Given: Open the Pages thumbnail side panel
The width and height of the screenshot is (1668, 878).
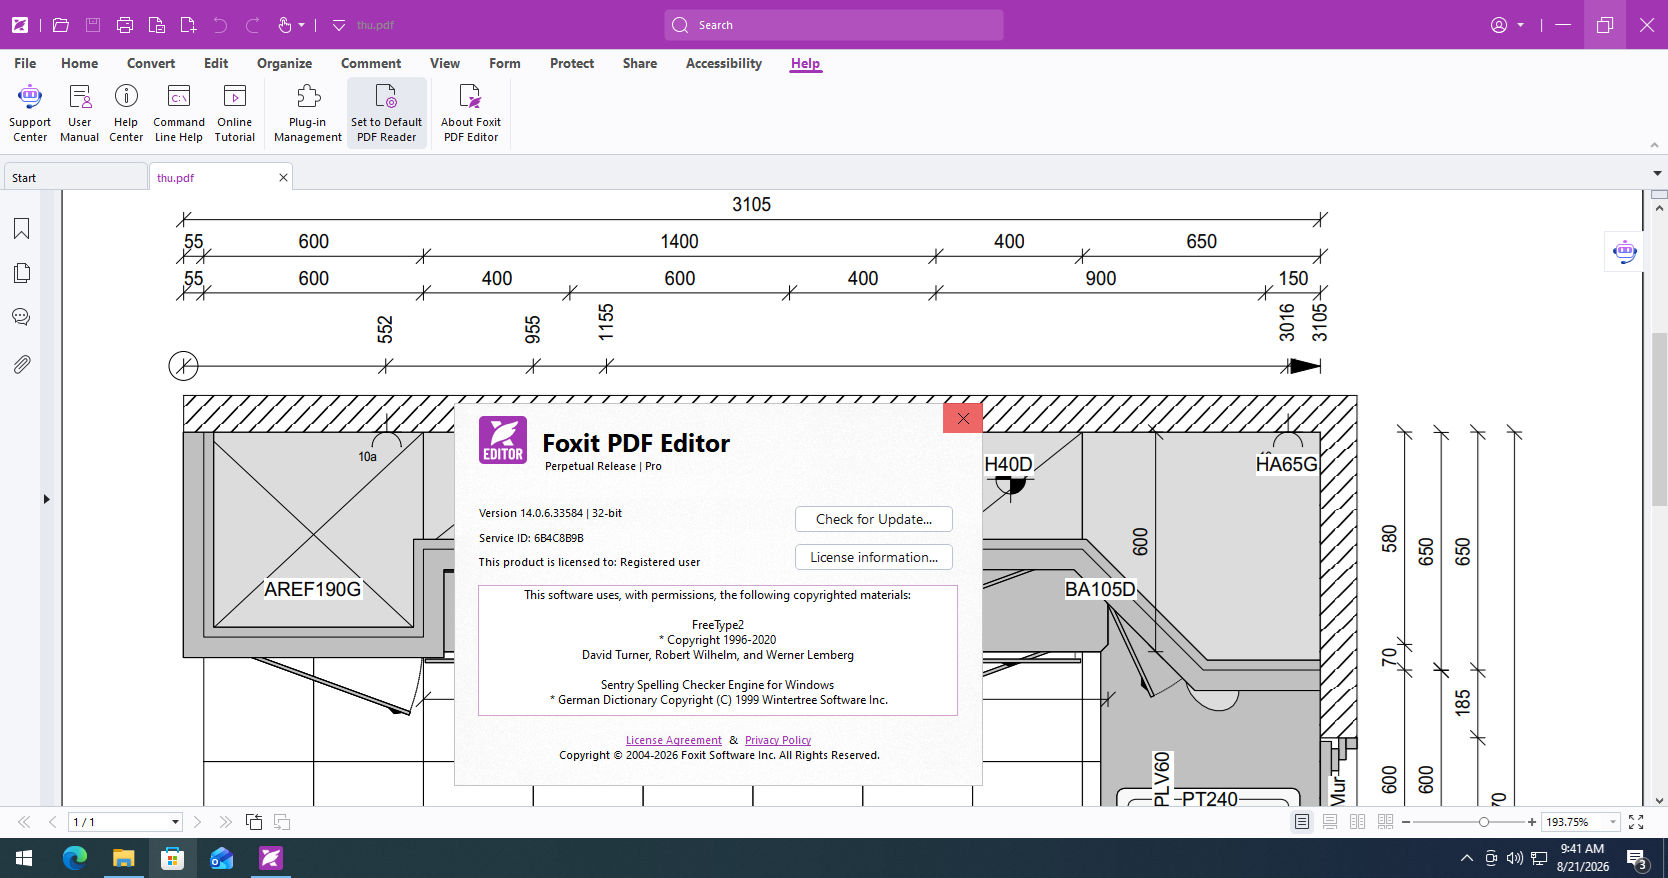Looking at the screenshot, I should click(x=21, y=273).
